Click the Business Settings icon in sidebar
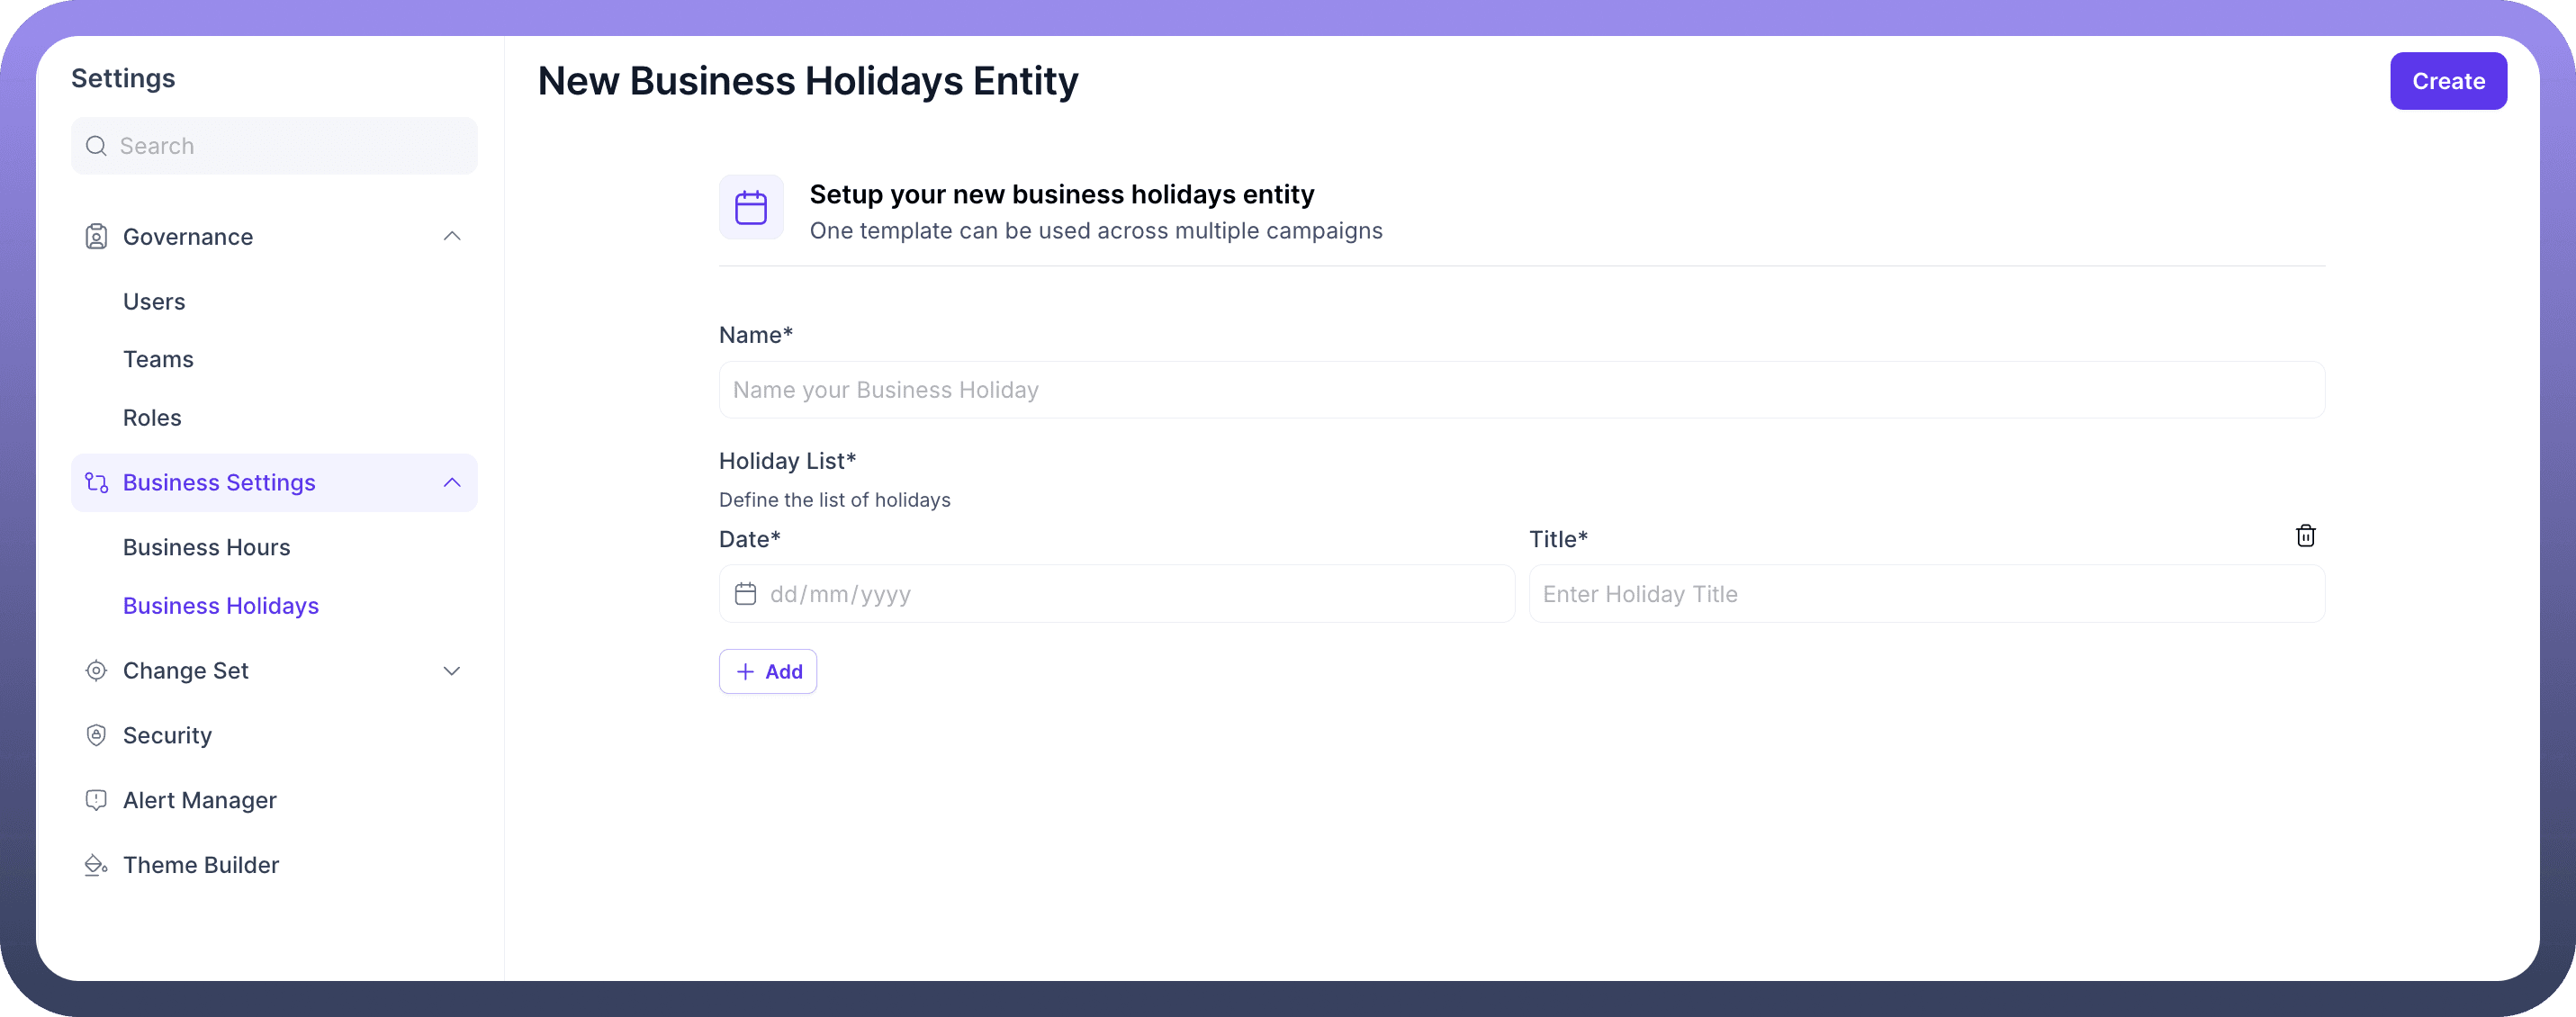2576x1017 pixels. pyautogui.click(x=96, y=483)
